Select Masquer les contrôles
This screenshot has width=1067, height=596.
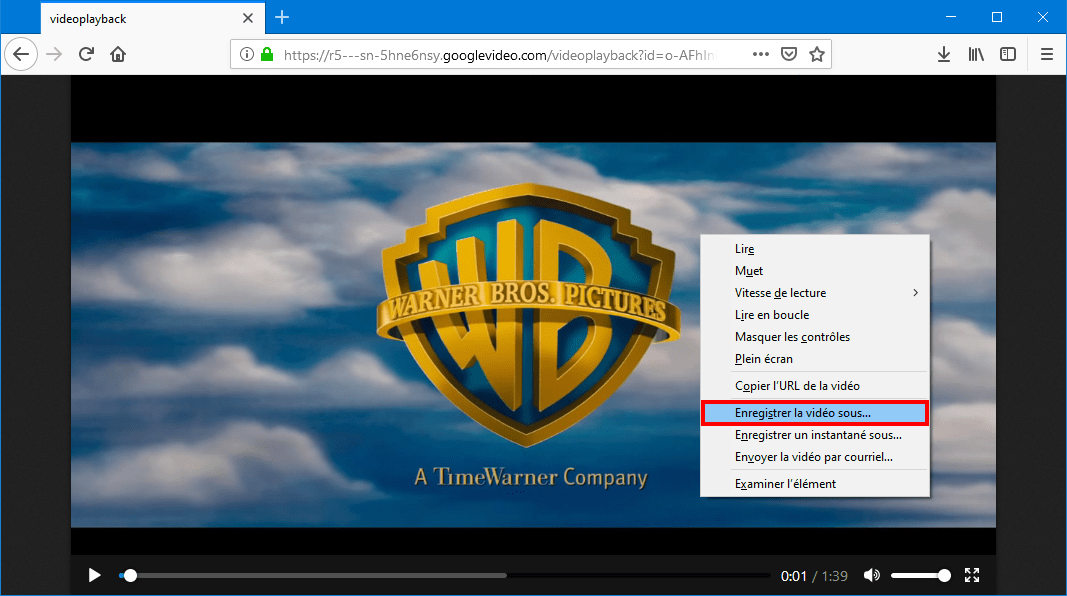(x=815, y=337)
